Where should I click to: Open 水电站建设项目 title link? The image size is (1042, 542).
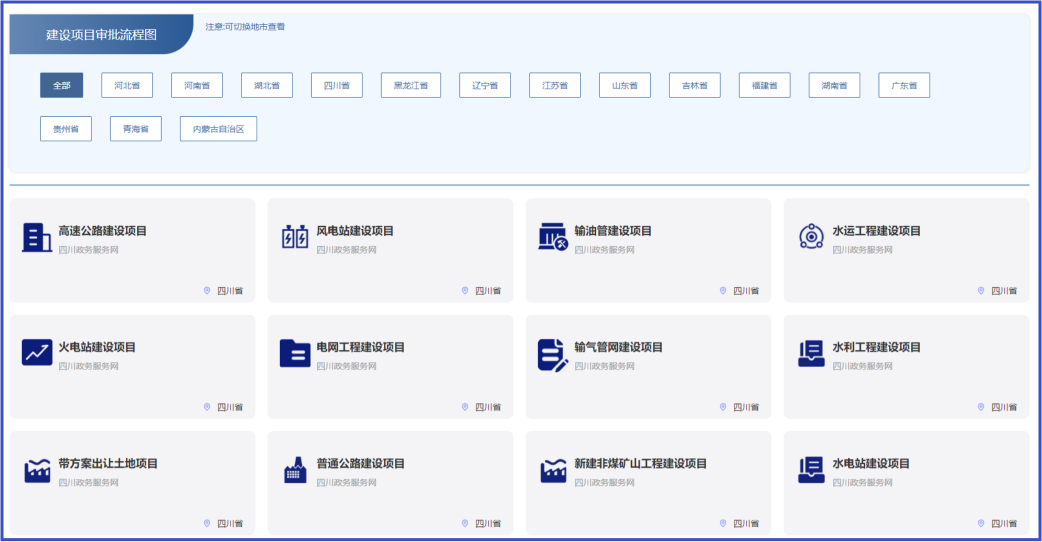tap(871, 464)
